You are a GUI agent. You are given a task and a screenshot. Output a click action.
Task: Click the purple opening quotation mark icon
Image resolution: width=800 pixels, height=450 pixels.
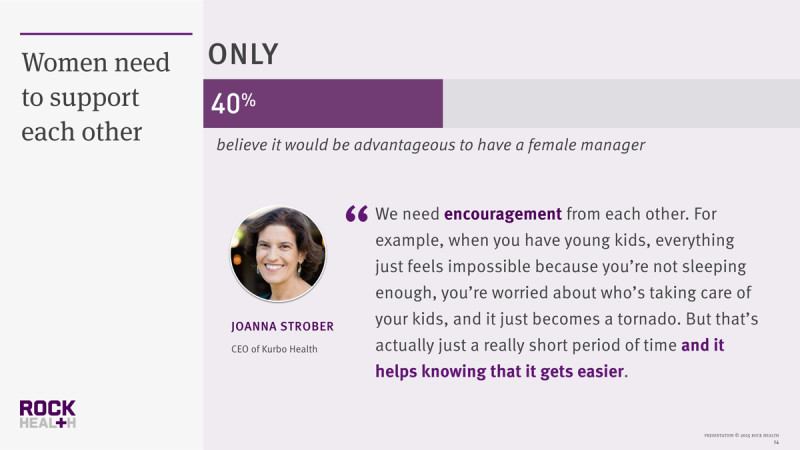click(x=357, y=213)
